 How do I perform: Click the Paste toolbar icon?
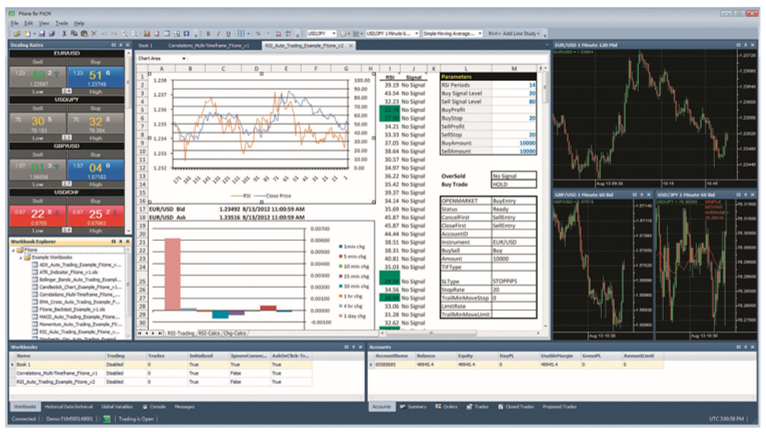[84, 34]
